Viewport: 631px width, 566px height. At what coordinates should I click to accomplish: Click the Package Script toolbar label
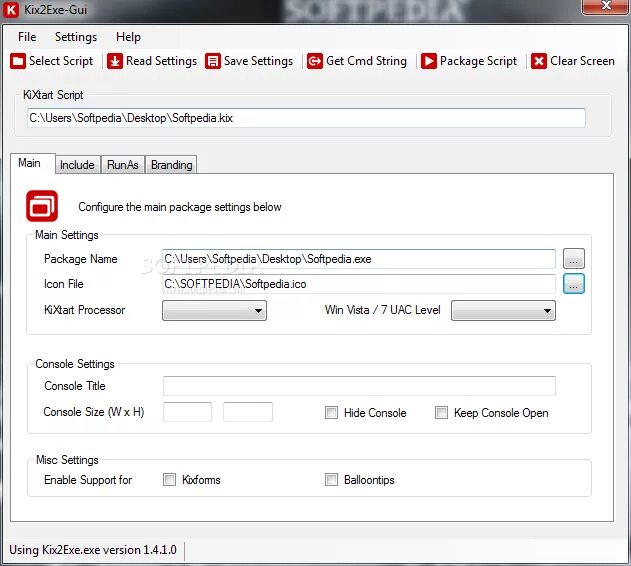point(478,61)
